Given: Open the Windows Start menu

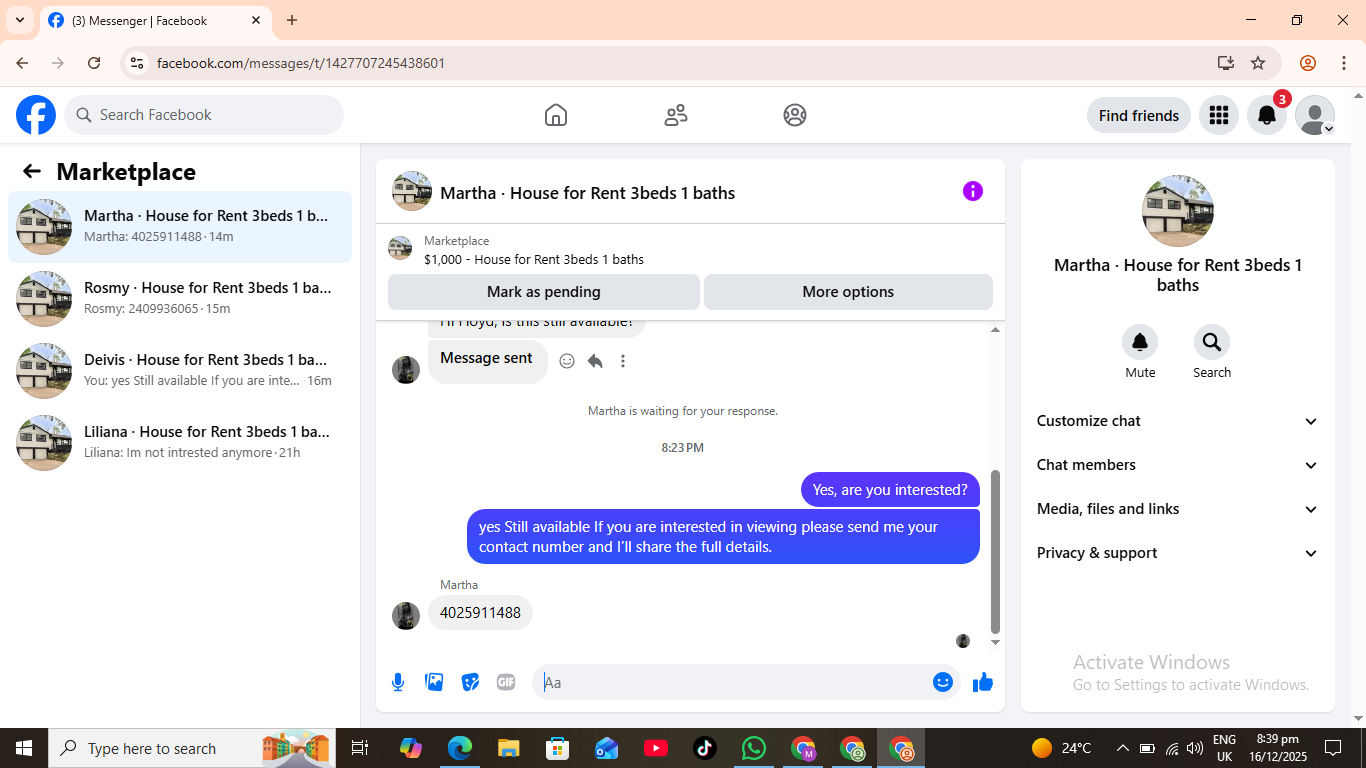Looking at the screenshot, I should coord(24,748).
